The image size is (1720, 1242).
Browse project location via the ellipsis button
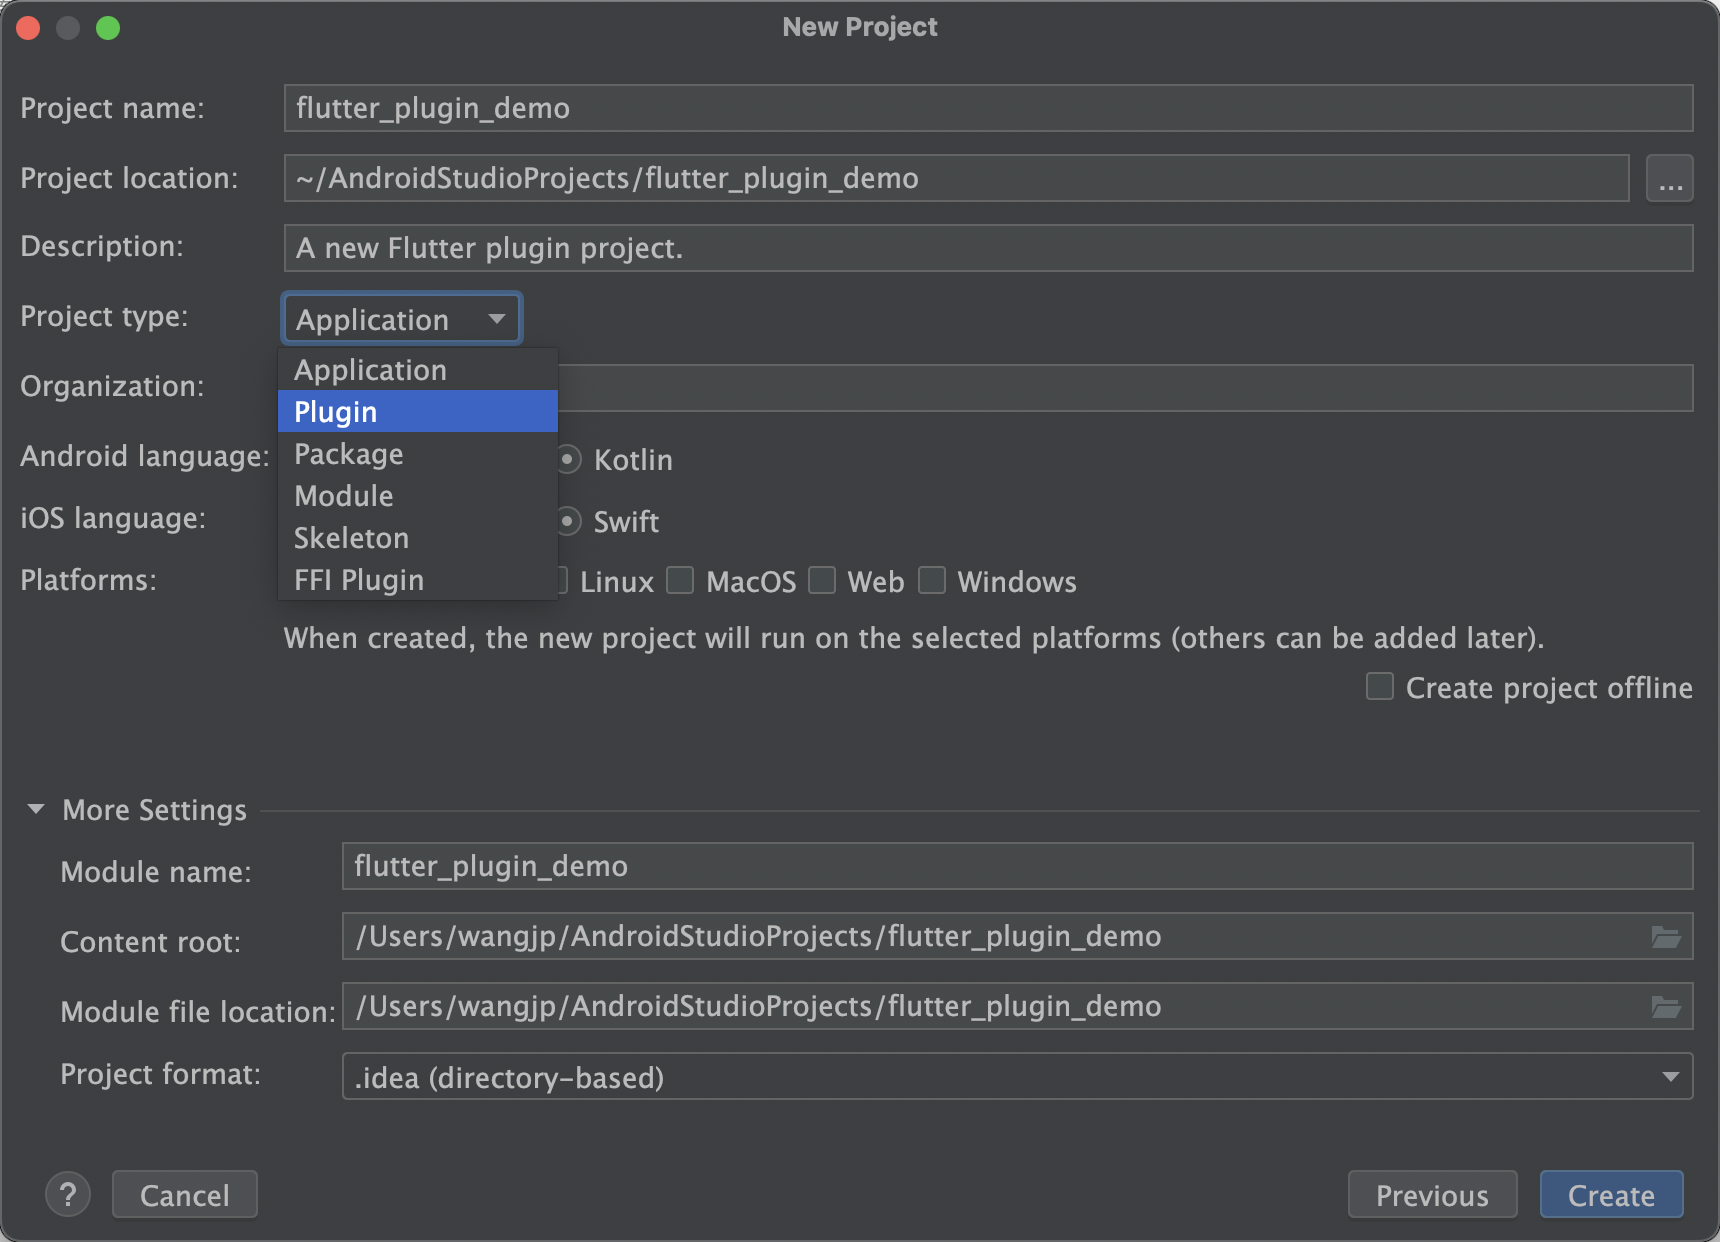pos(1669,178)
